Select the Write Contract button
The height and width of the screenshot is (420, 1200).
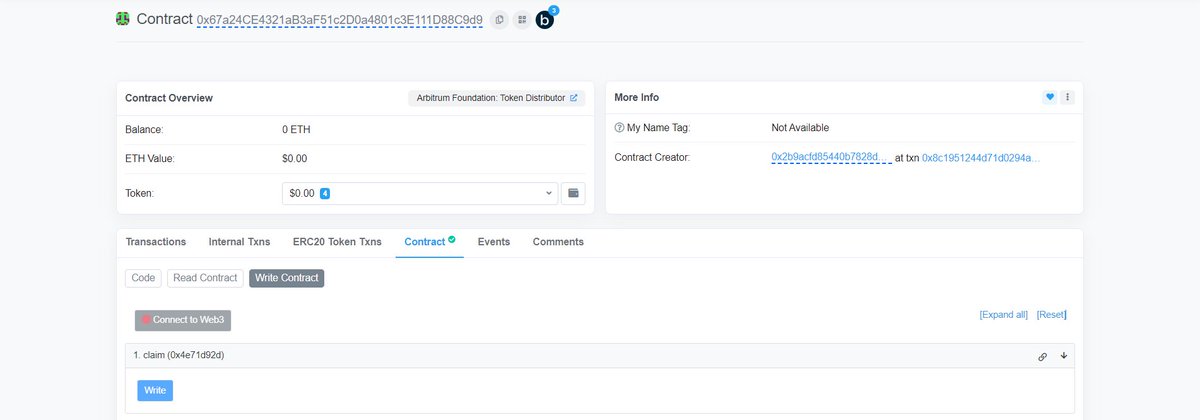coord(287,278)
